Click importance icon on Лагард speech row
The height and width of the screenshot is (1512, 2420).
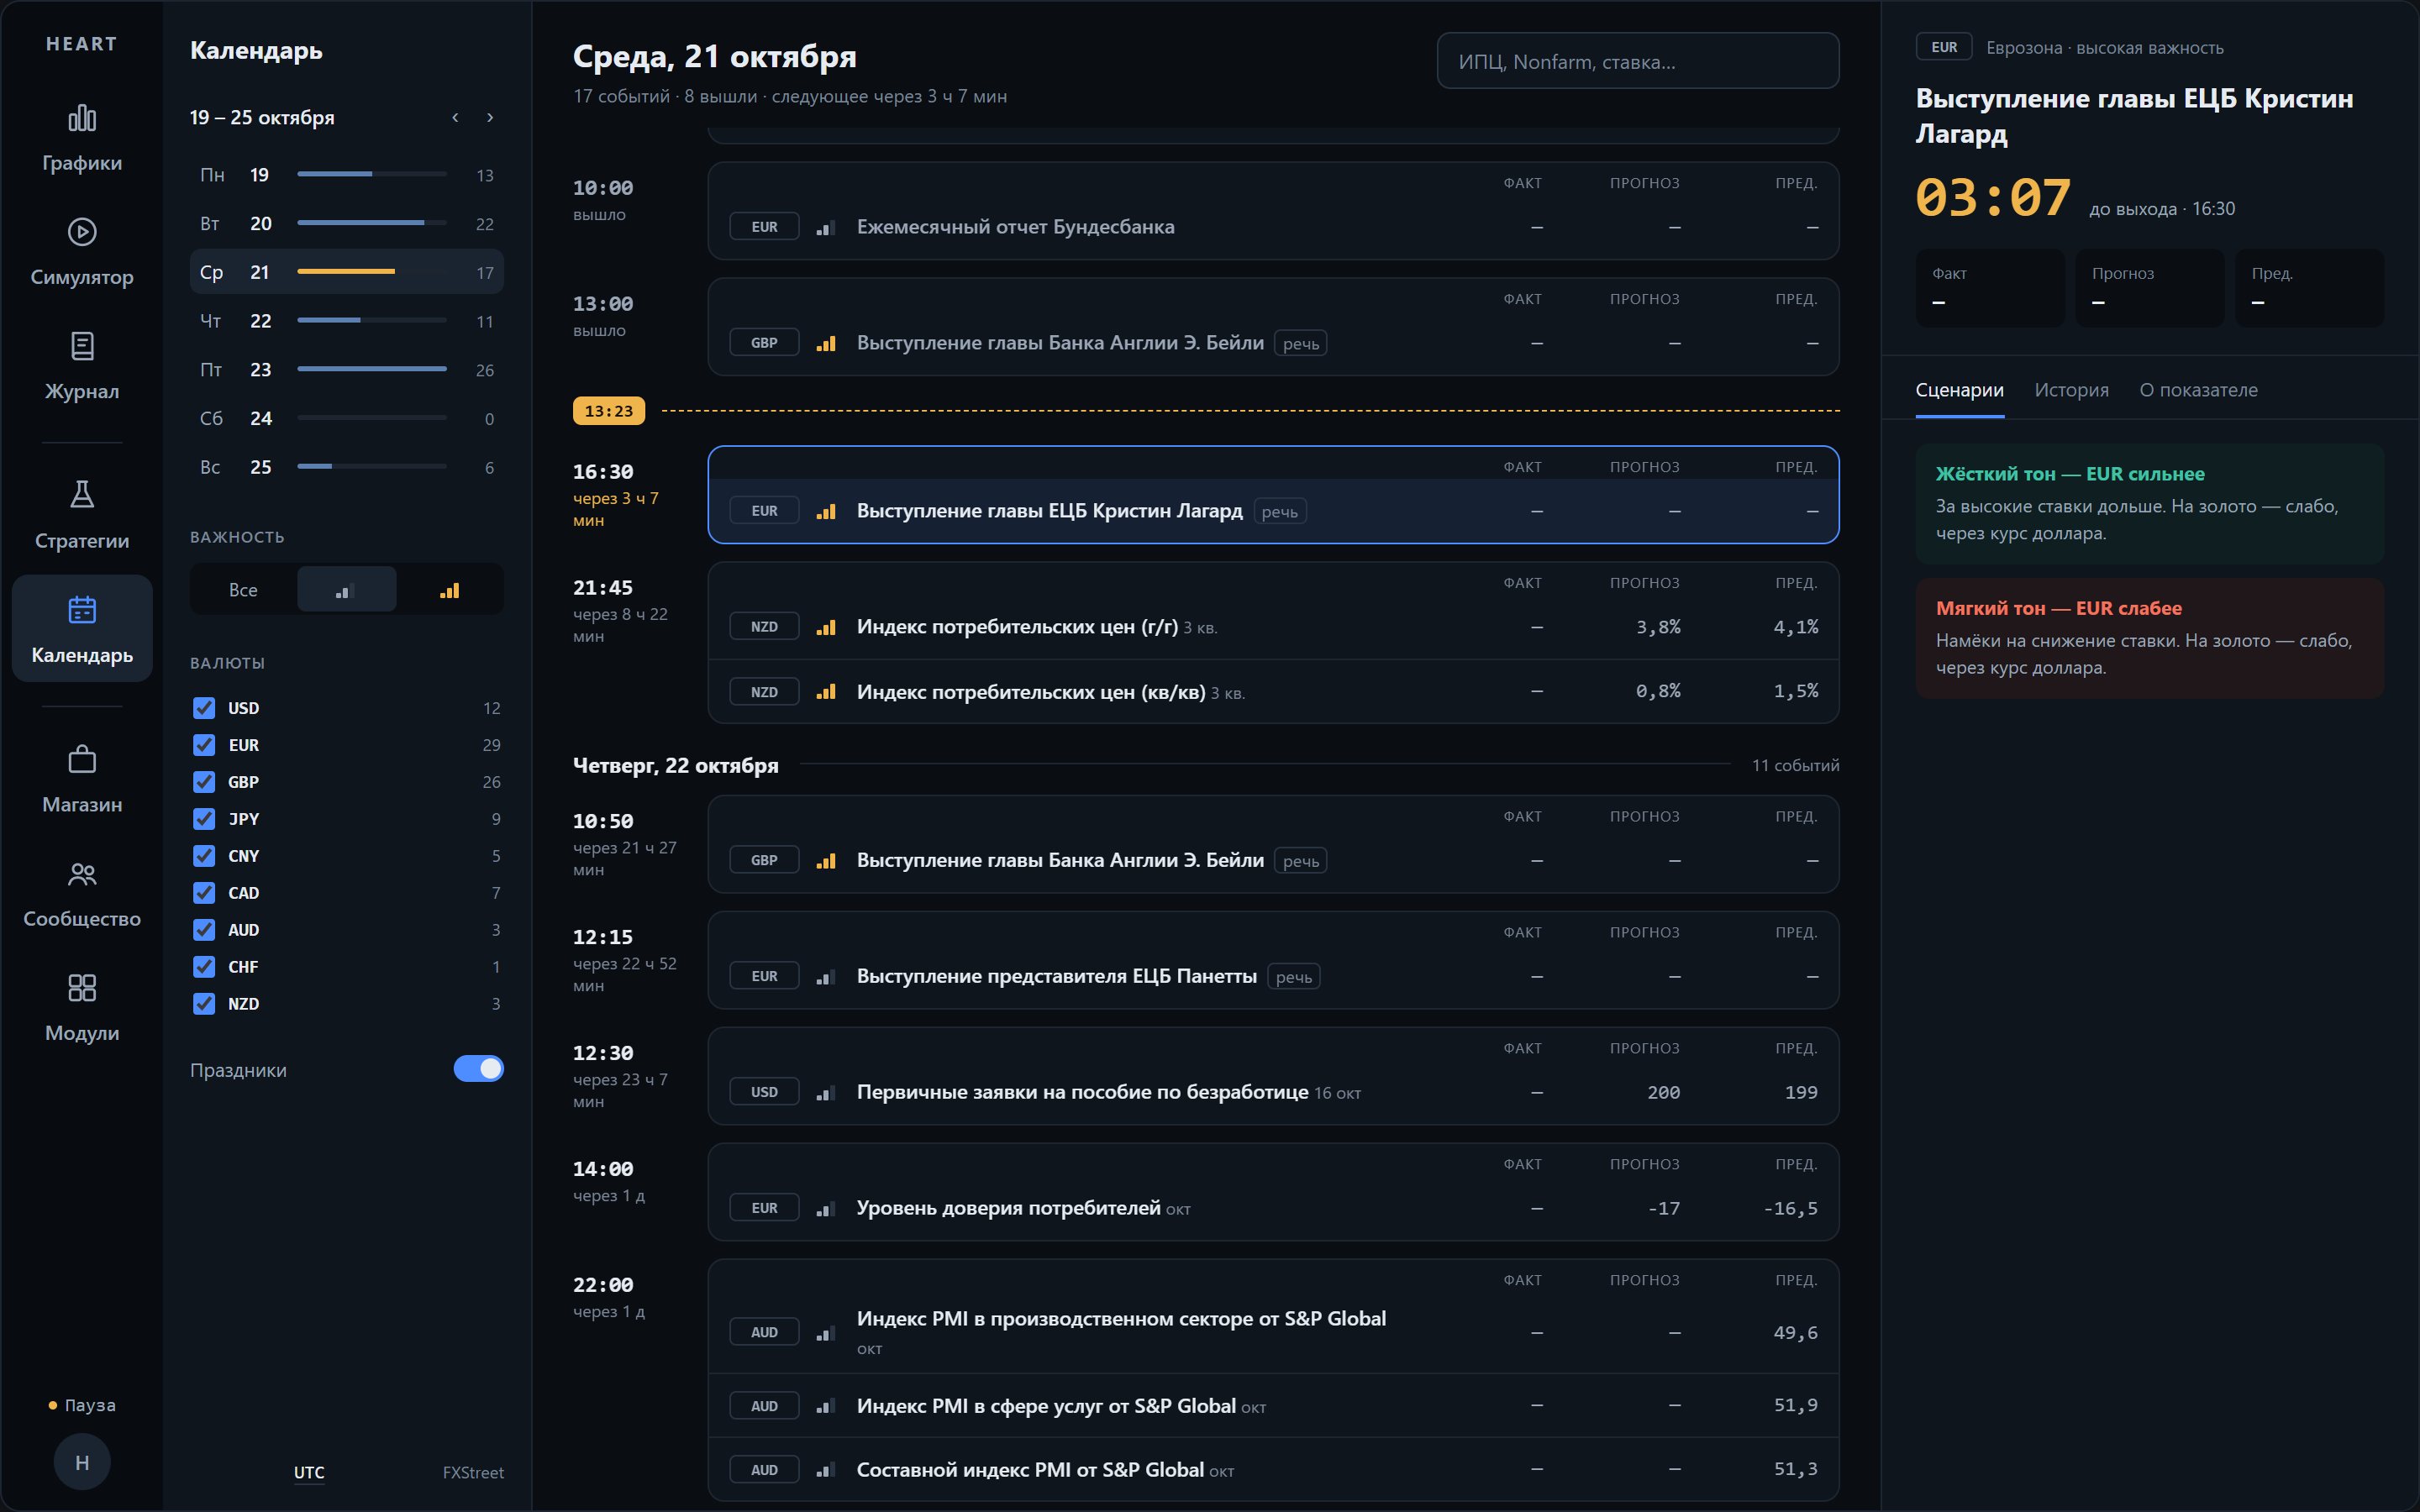tap(825, 512)
